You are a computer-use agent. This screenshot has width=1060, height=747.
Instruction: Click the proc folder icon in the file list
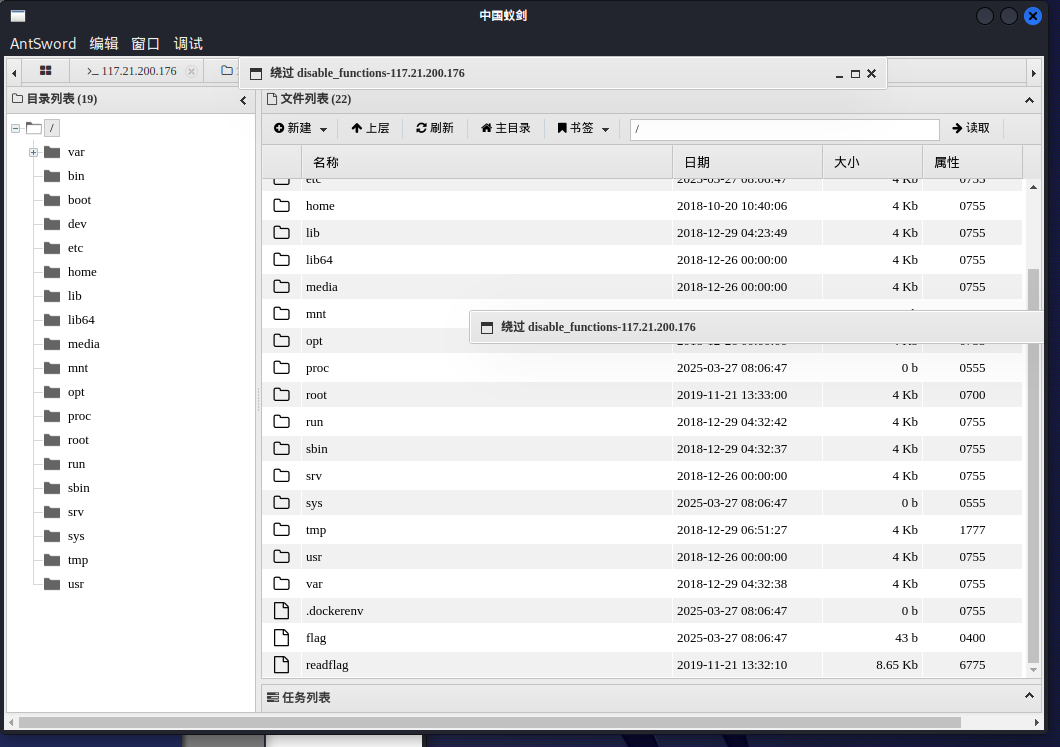[x=281, y=368]
